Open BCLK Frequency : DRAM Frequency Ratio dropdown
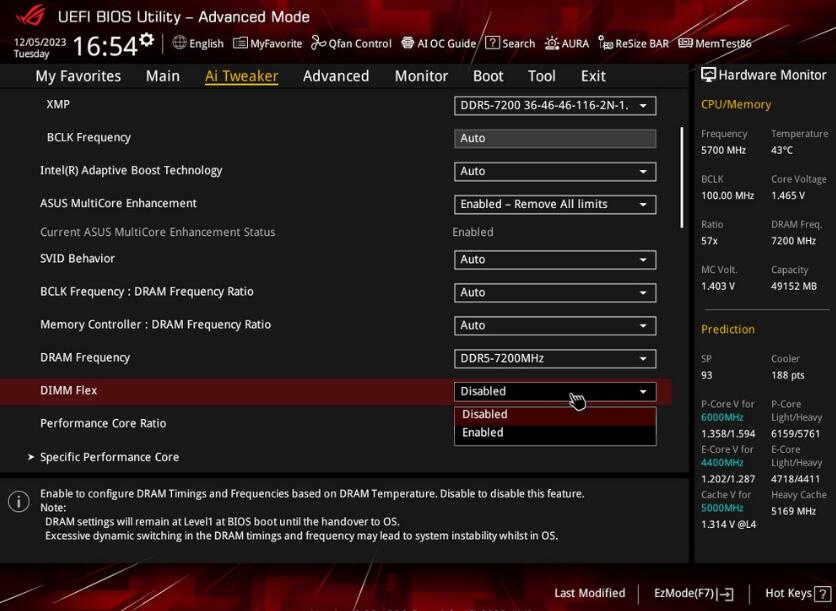 point(555,293)
